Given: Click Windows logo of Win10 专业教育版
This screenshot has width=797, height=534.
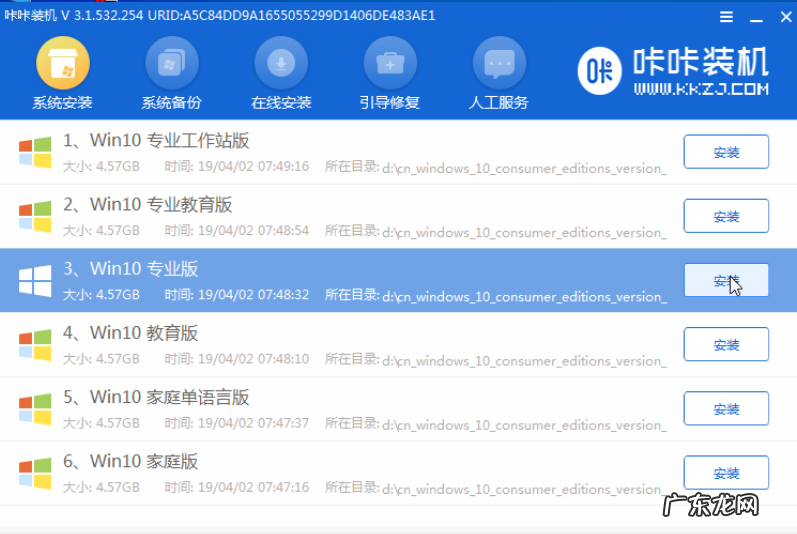Looking at the screenshot, I should [35, 217].
